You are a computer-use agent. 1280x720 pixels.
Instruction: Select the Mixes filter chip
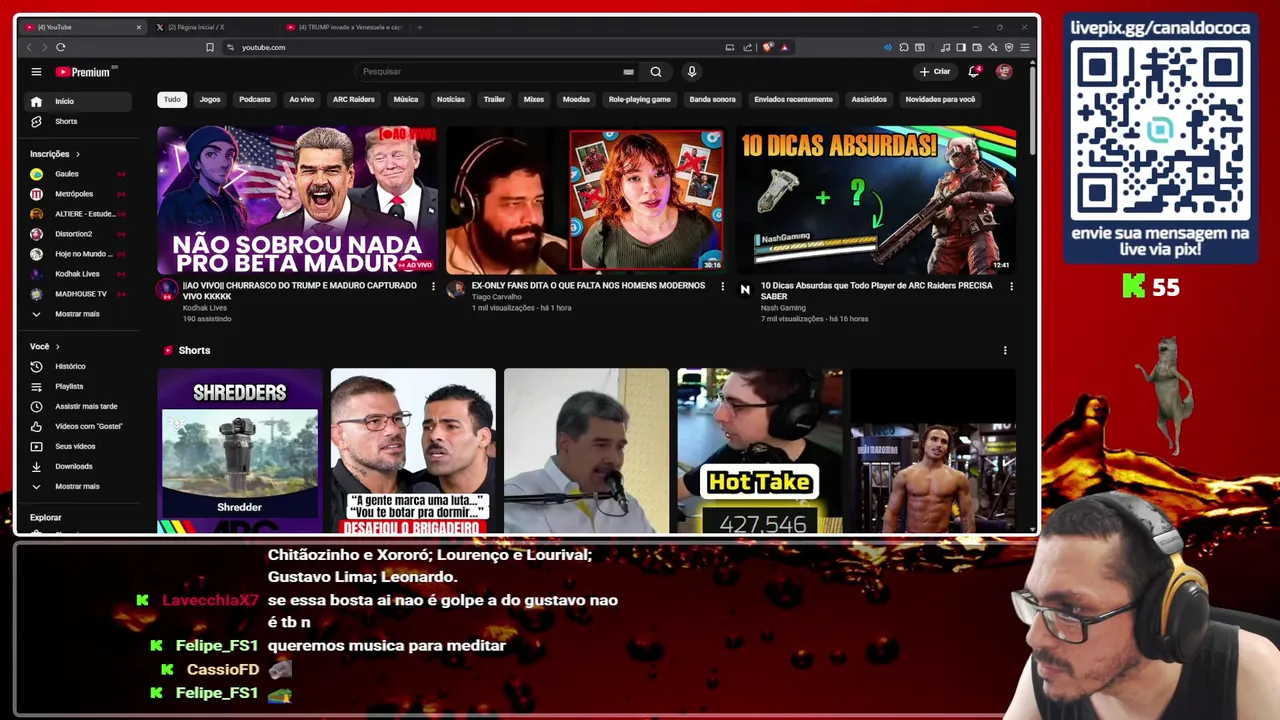tap(534, 99)
